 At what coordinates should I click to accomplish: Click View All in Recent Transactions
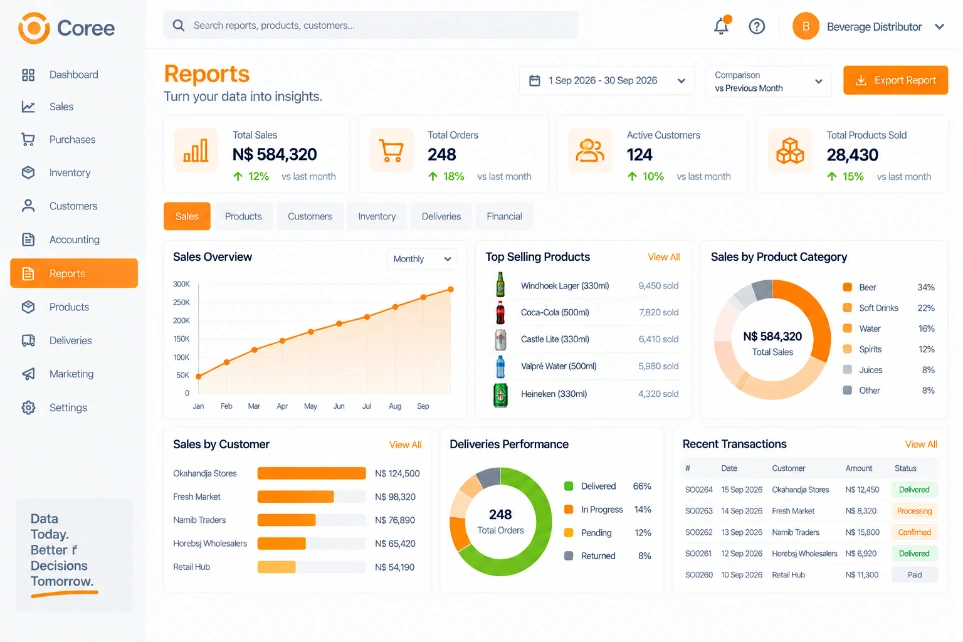click(921, 444)
